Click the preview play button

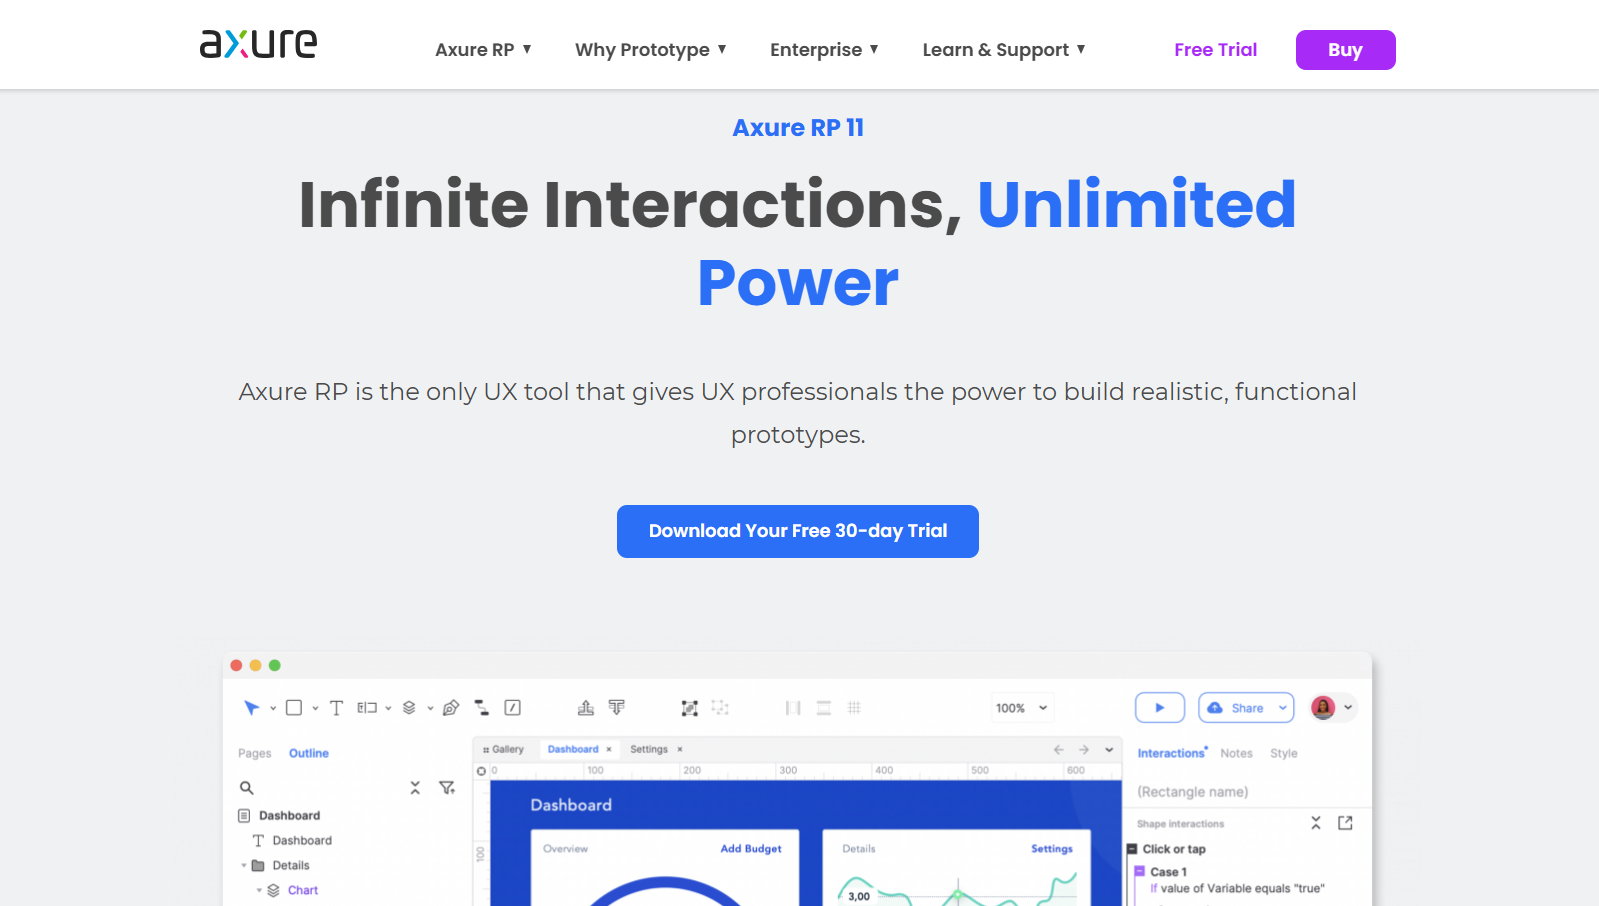click(1160, 708)
